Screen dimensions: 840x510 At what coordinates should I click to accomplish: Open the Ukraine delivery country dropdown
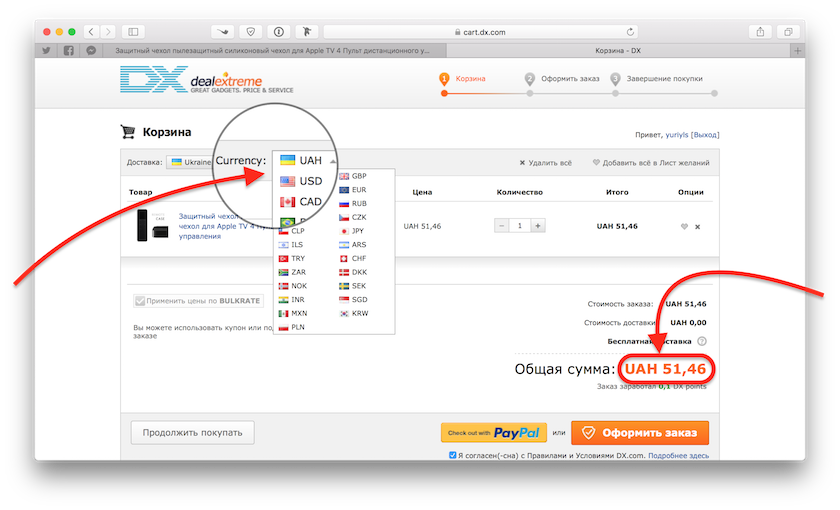190,162
